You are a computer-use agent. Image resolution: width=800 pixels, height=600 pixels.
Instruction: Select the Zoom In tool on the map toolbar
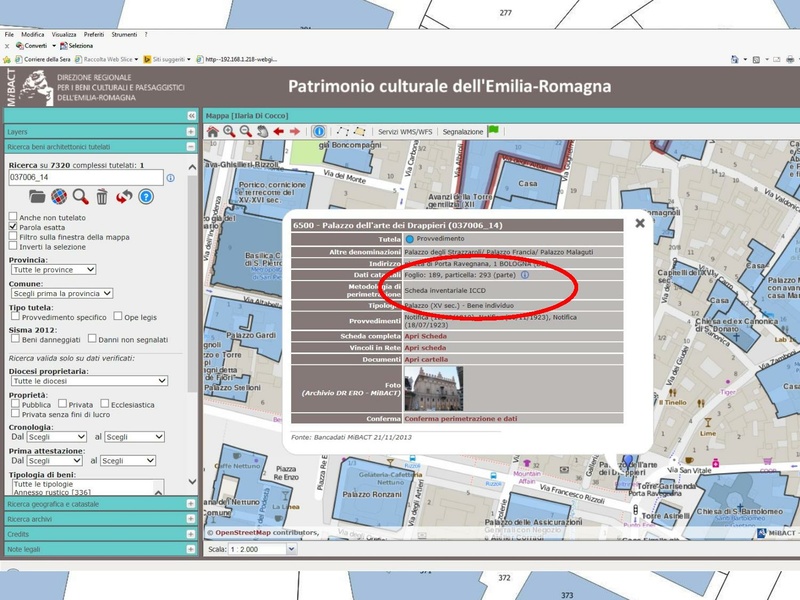[228, 129]
